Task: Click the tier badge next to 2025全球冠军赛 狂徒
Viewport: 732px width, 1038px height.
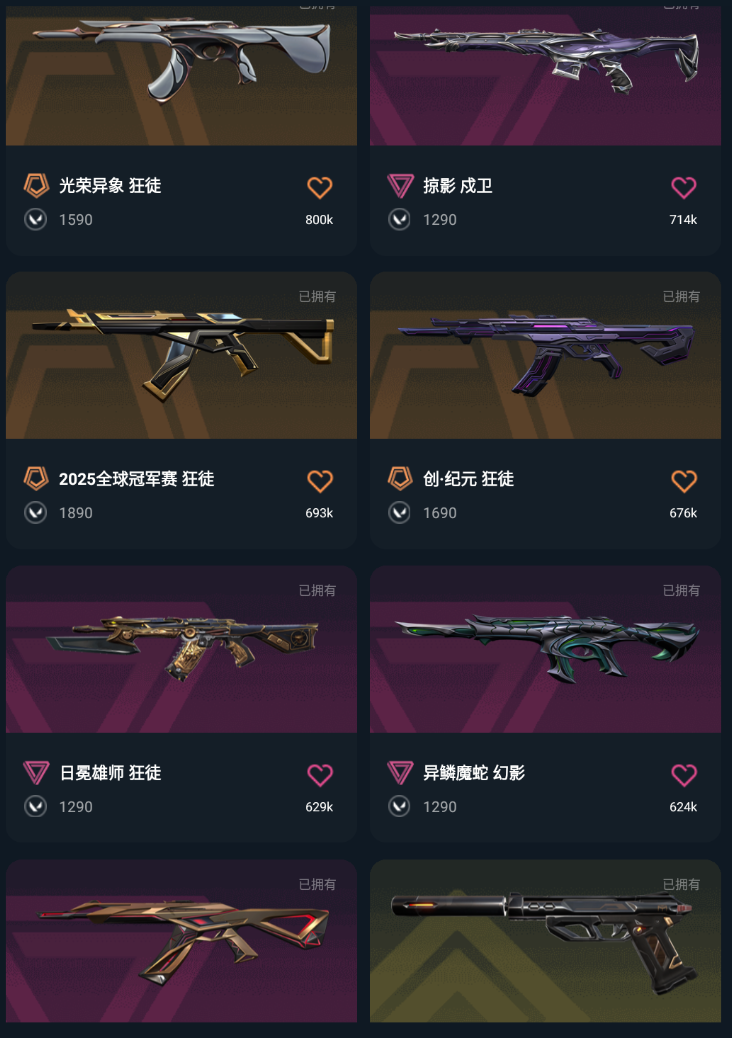Action: coord(36,479)
